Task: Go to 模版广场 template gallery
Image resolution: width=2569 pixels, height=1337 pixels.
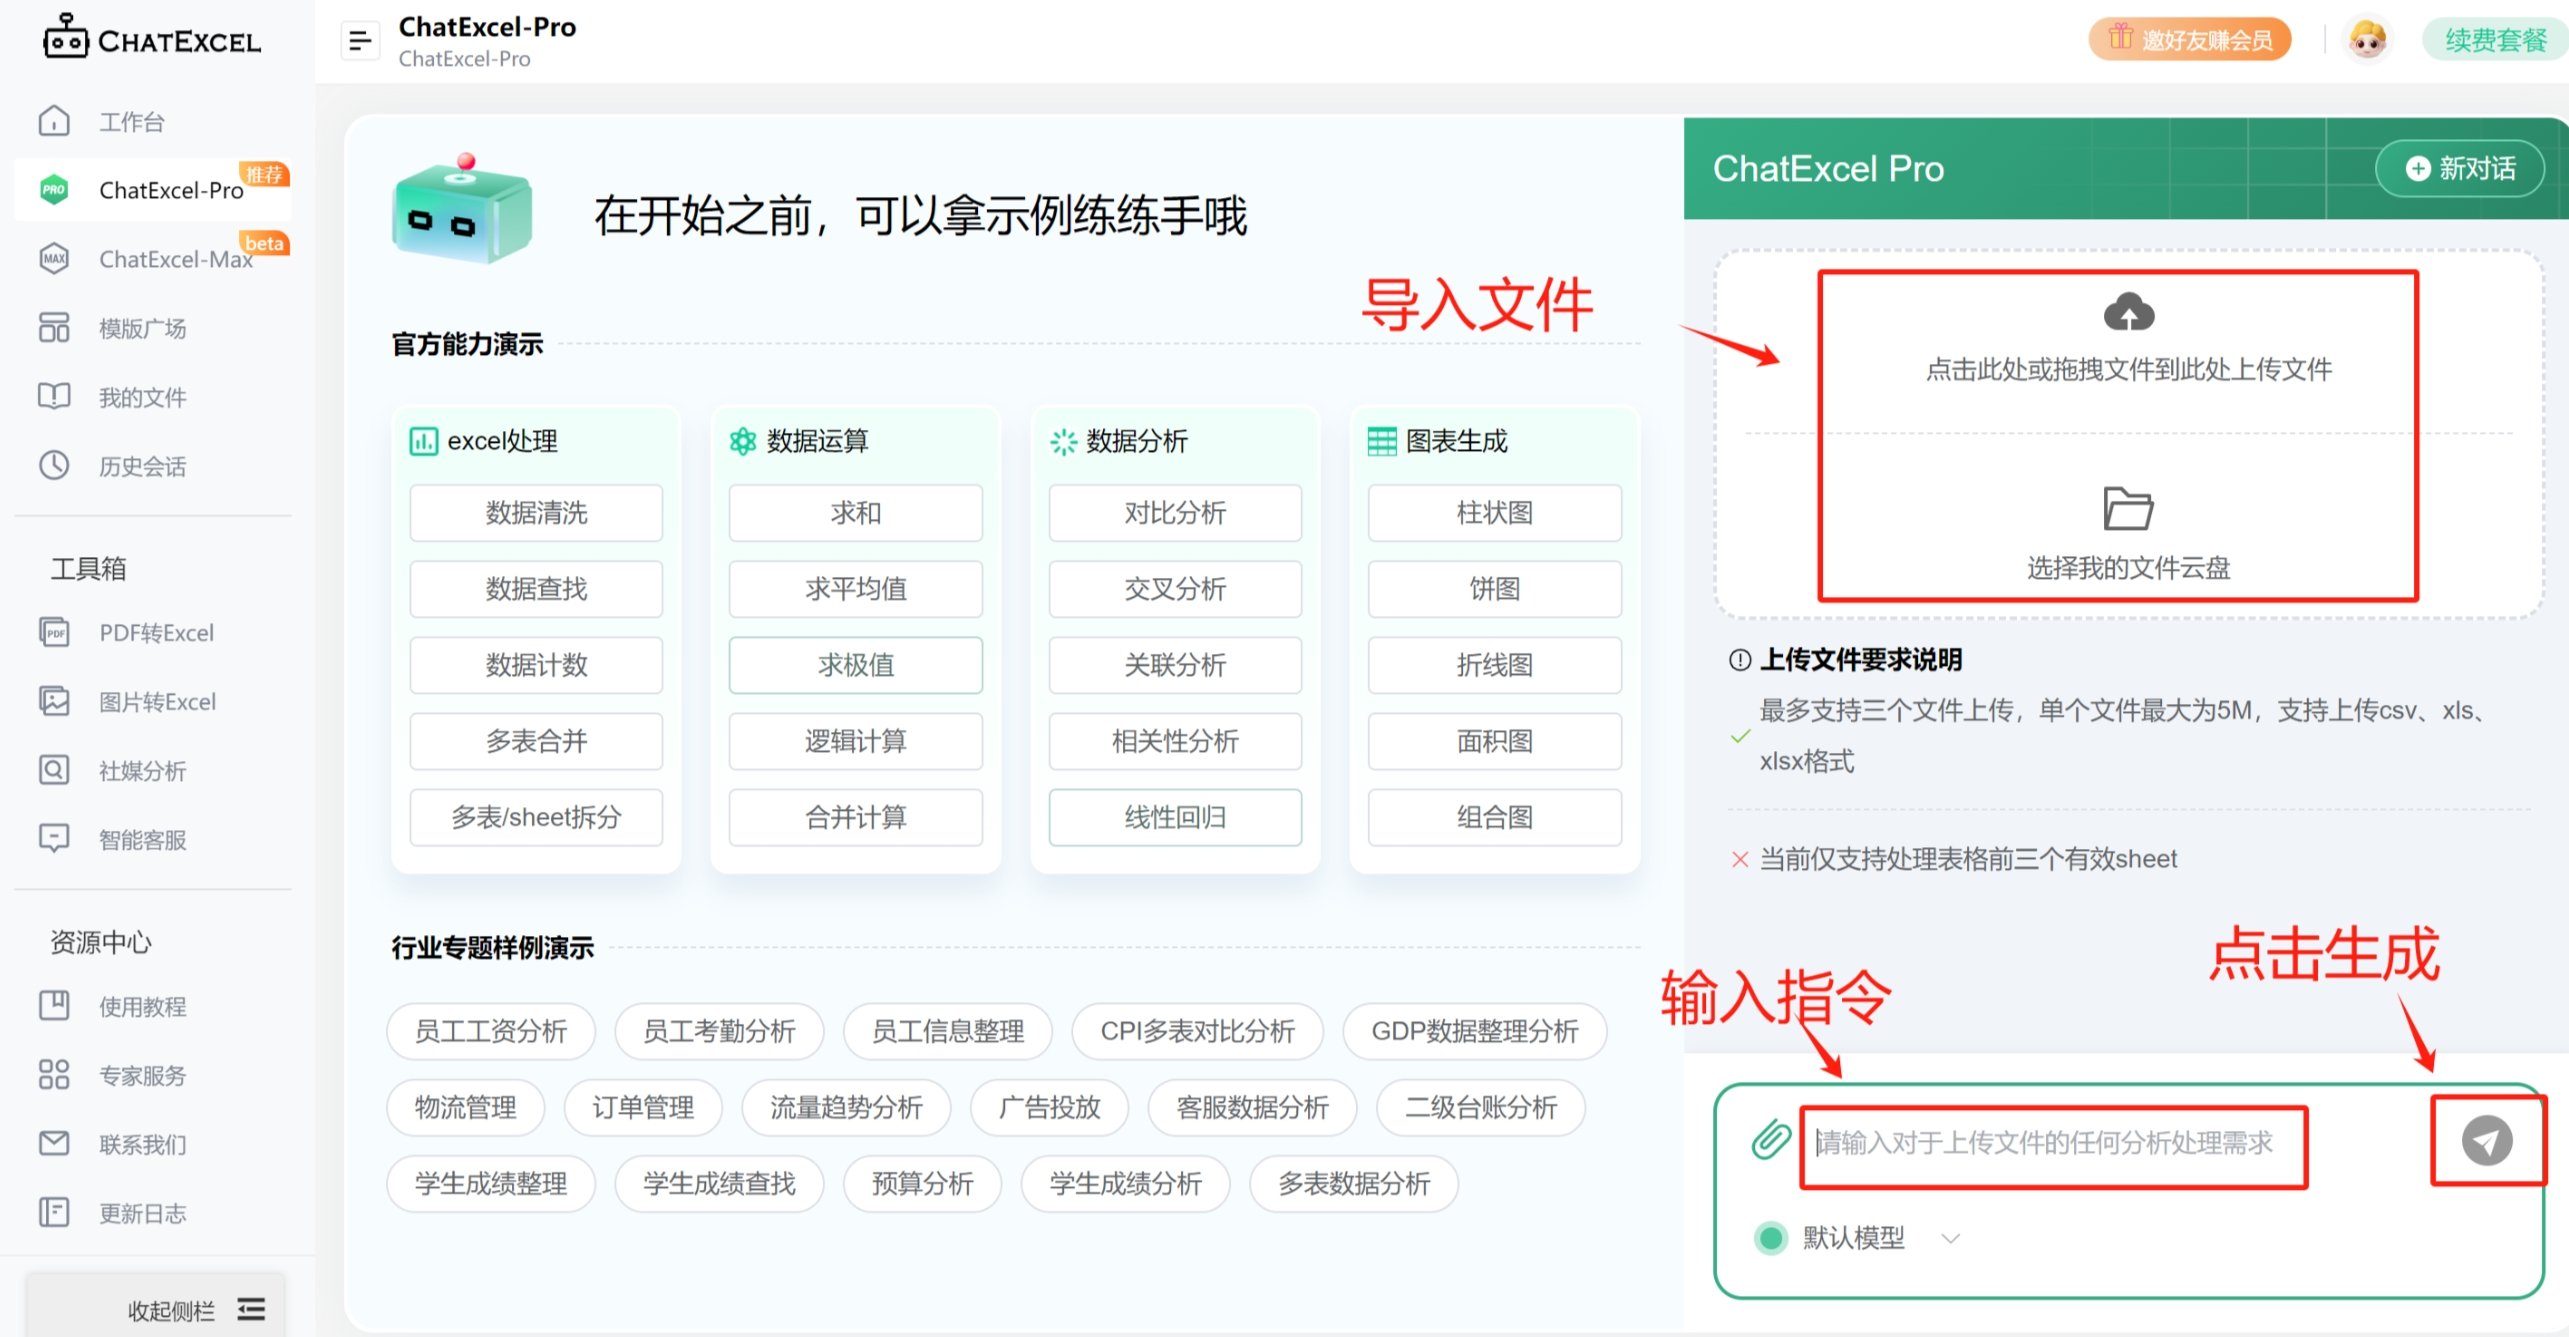Action: click(x=141, y=328)
